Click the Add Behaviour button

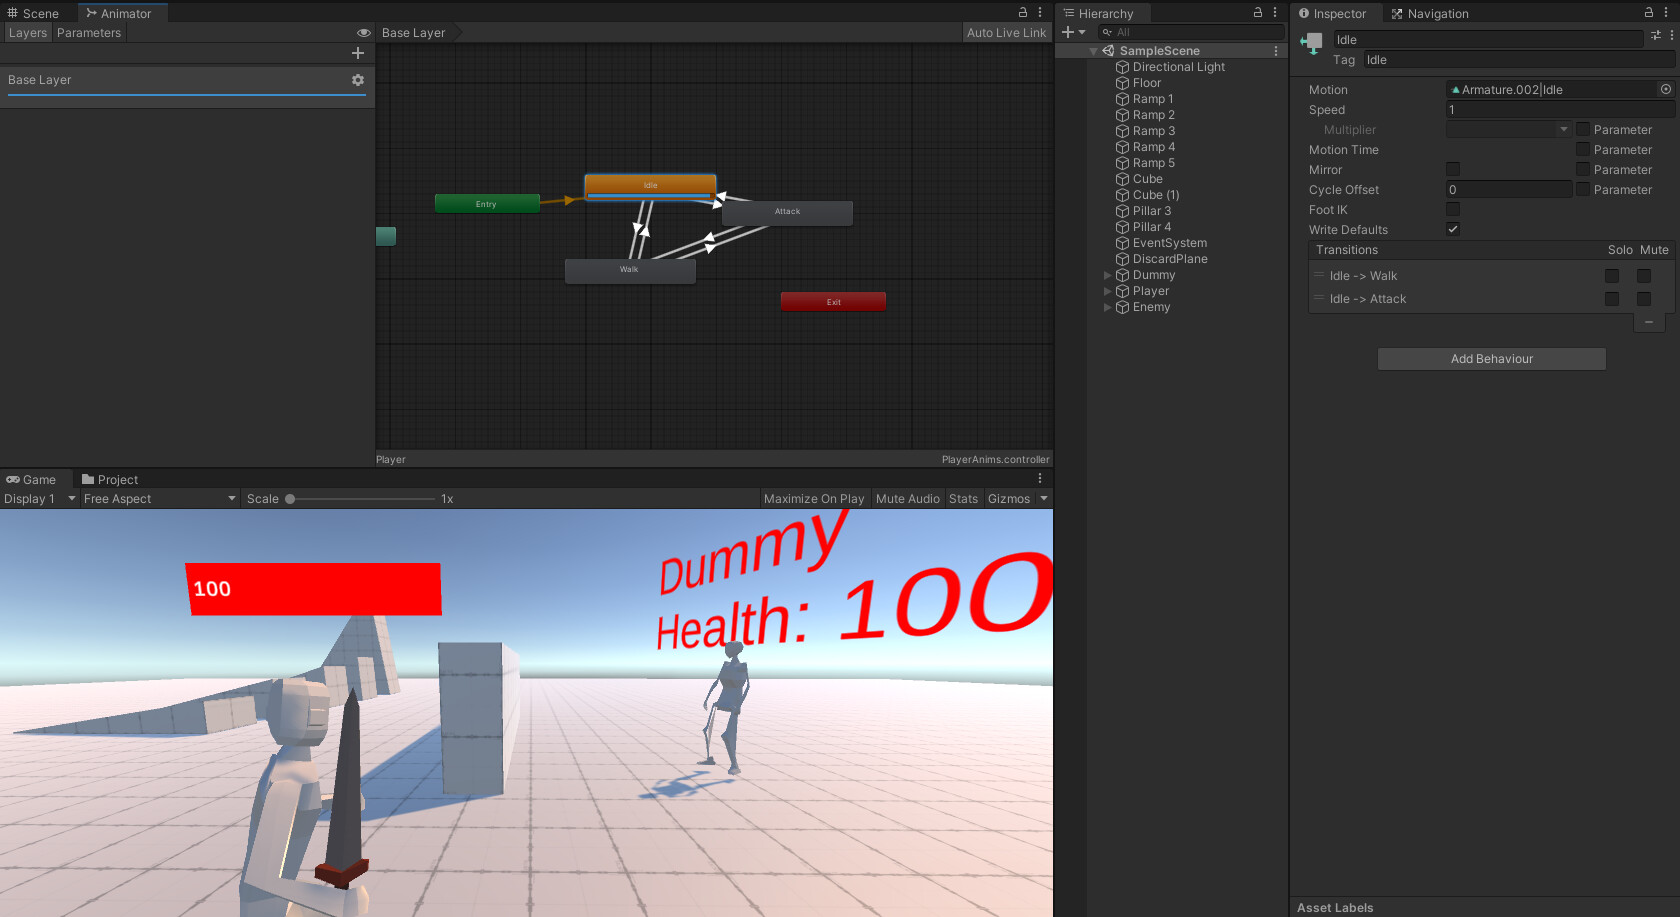1491,358
